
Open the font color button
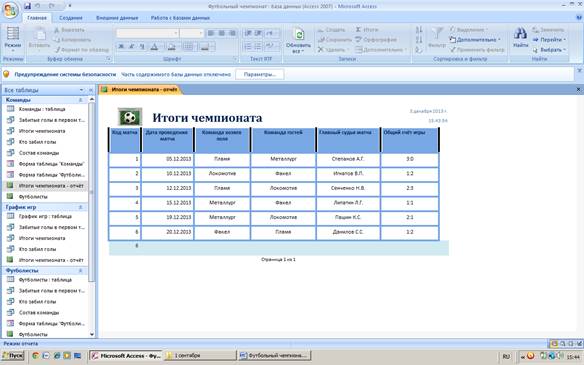click(154, 46)
